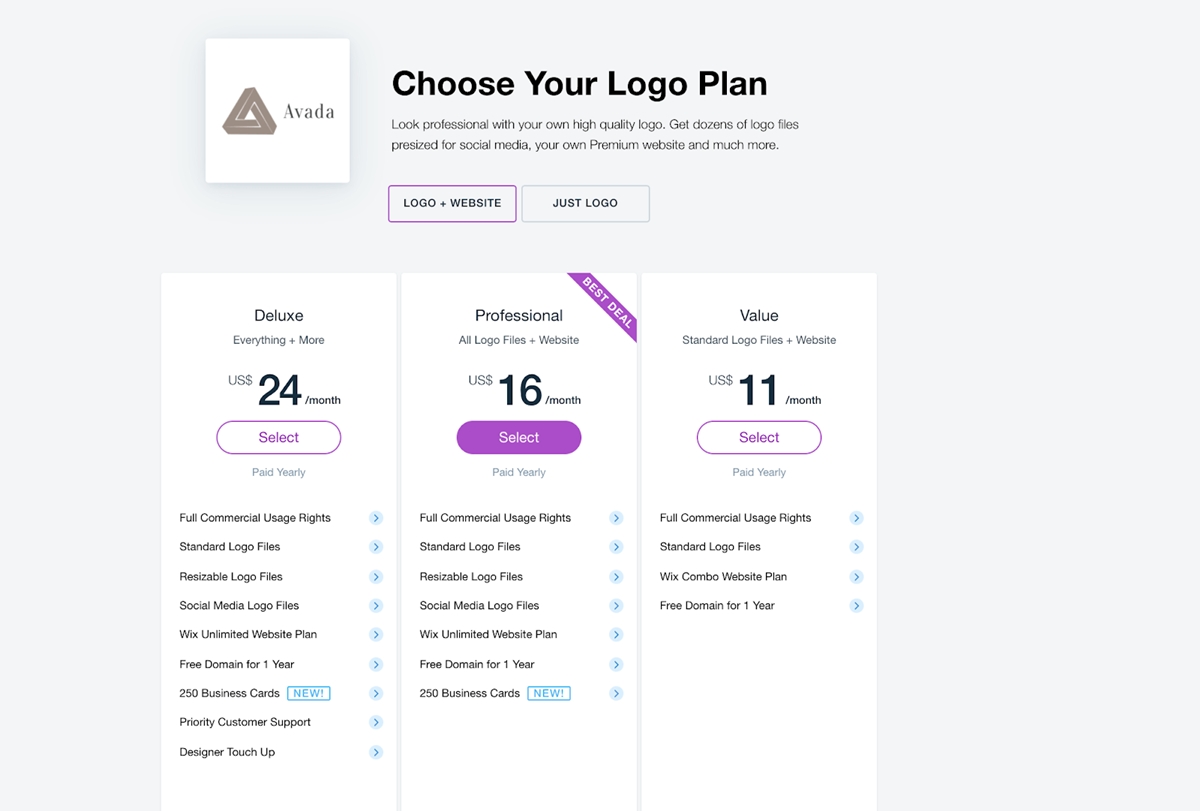
Task: Click arrow icon next to Professional Resizable Logo Files
Action: click(x=616, y=577)
